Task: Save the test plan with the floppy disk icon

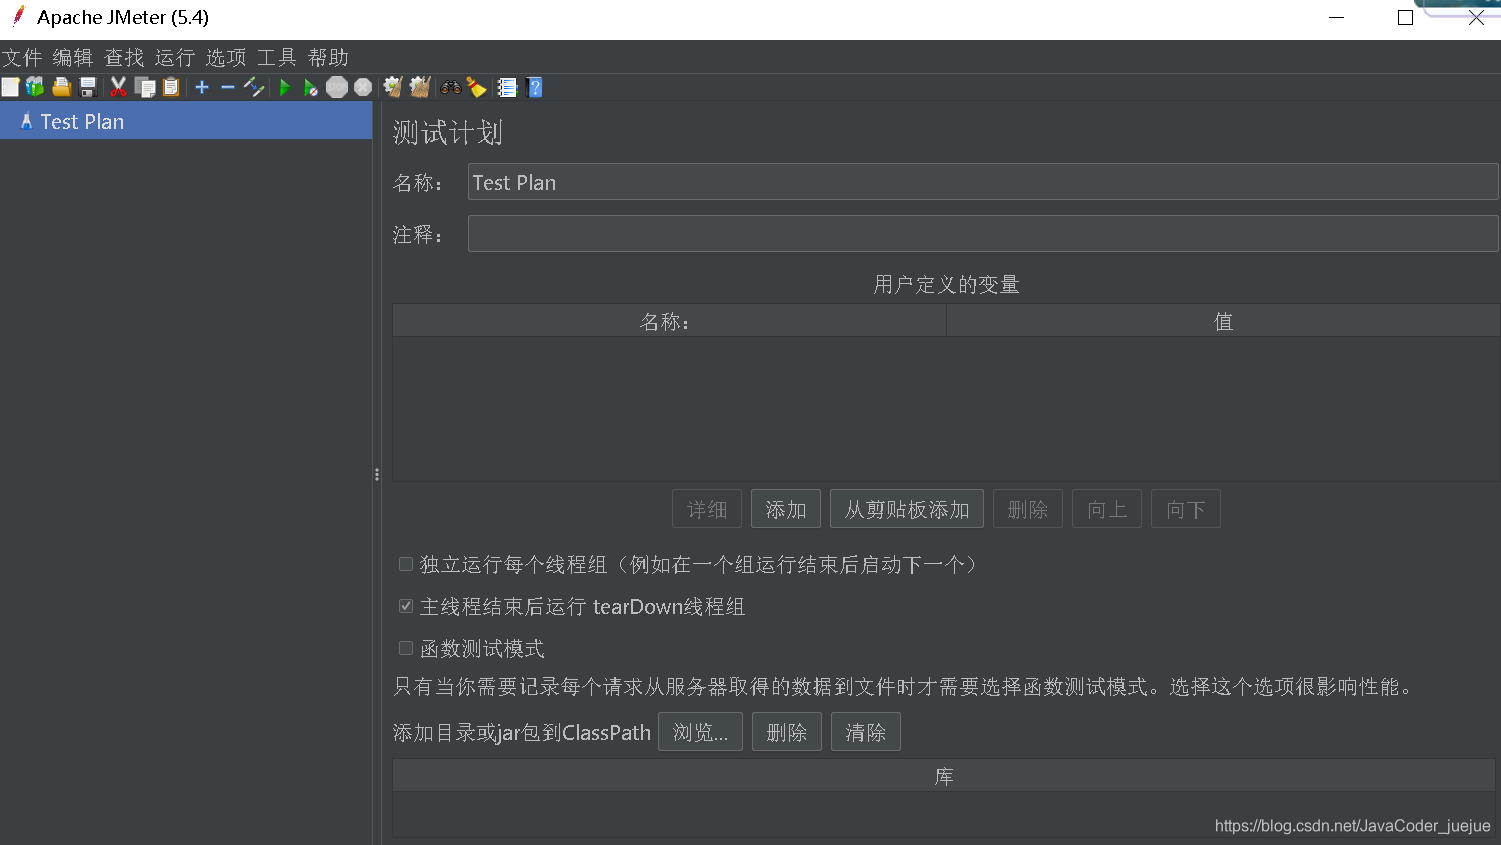Action: pos(88,87)
